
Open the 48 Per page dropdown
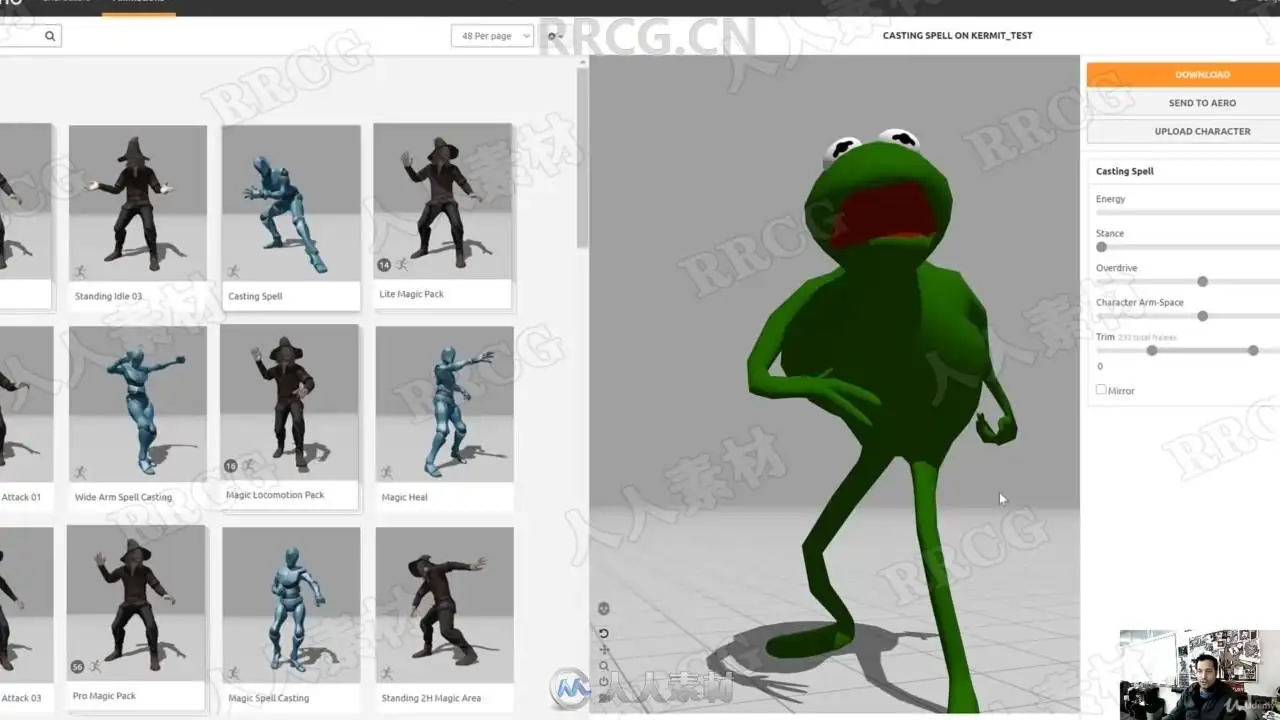[x=492, y=36]
